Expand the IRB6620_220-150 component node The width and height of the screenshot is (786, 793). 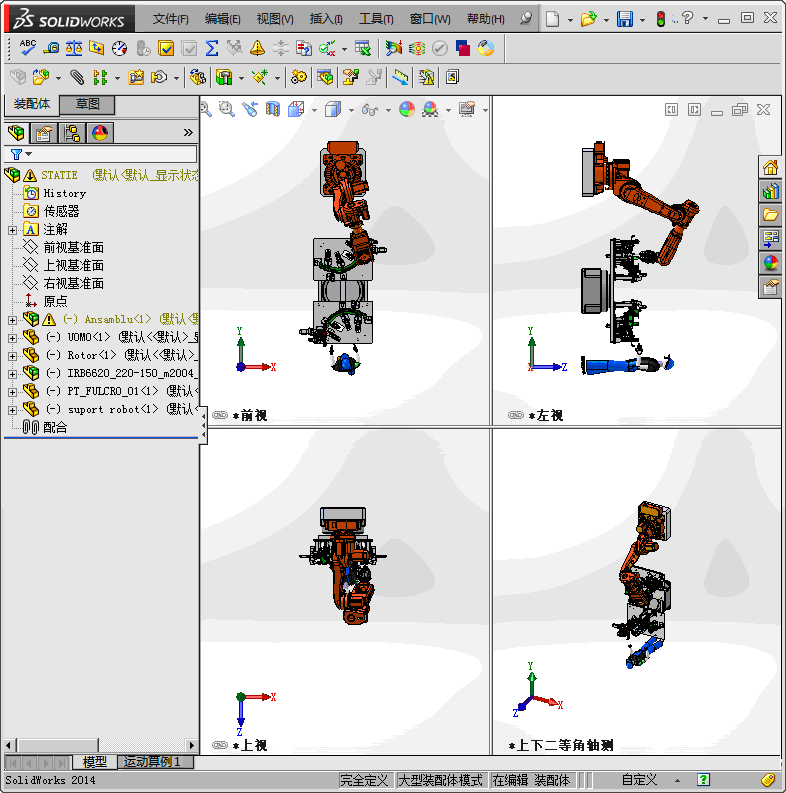[12, 374]
